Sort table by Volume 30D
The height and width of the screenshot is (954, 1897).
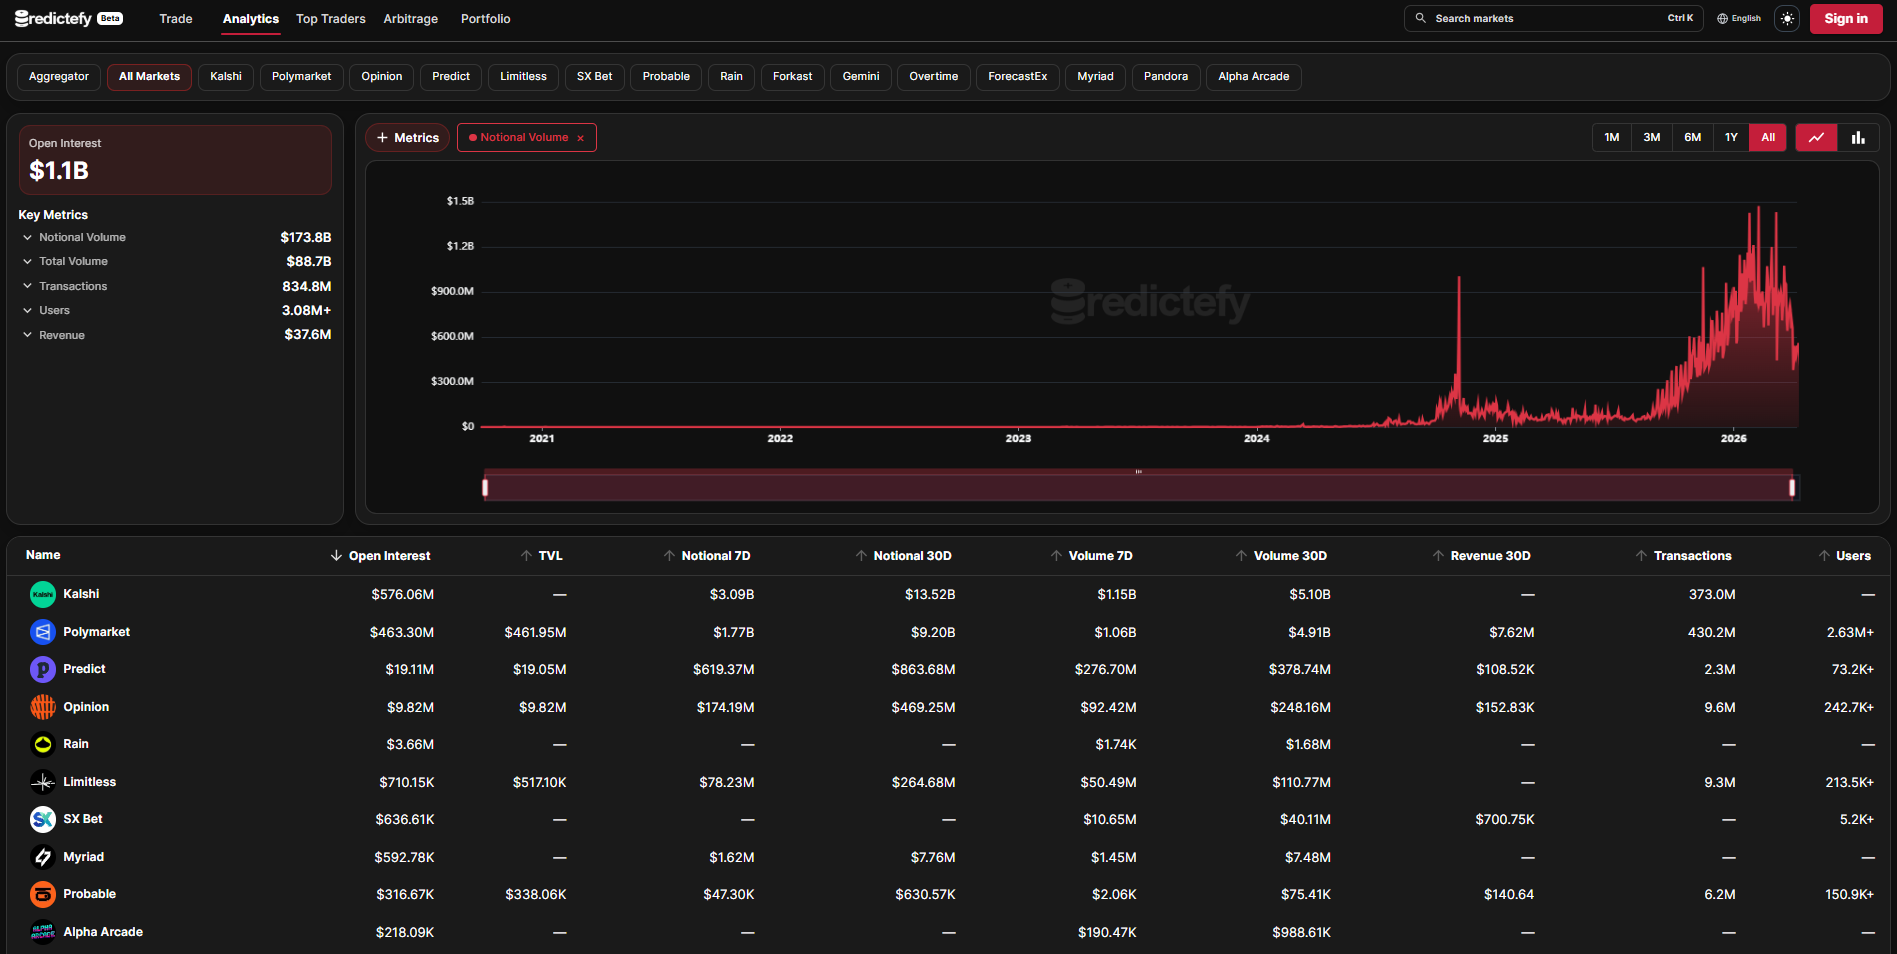(1281, 556)
